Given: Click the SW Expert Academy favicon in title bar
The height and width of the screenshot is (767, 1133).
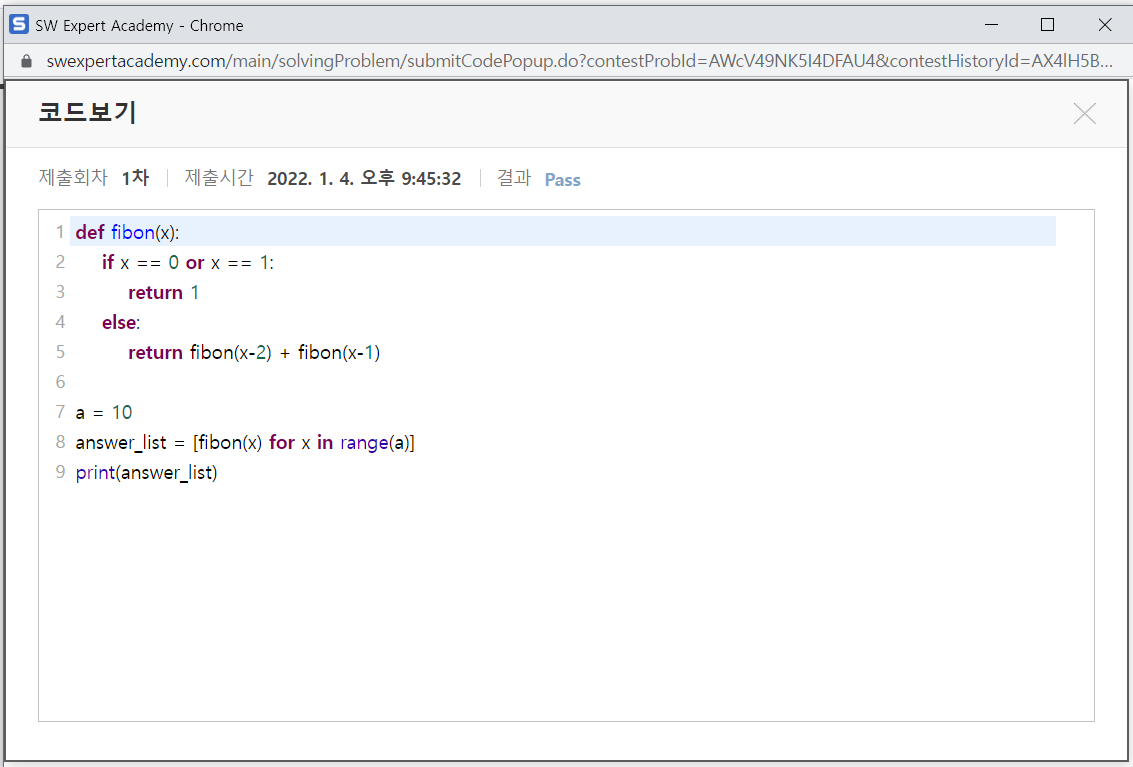Looking at the screenshot, I should 19,25.
